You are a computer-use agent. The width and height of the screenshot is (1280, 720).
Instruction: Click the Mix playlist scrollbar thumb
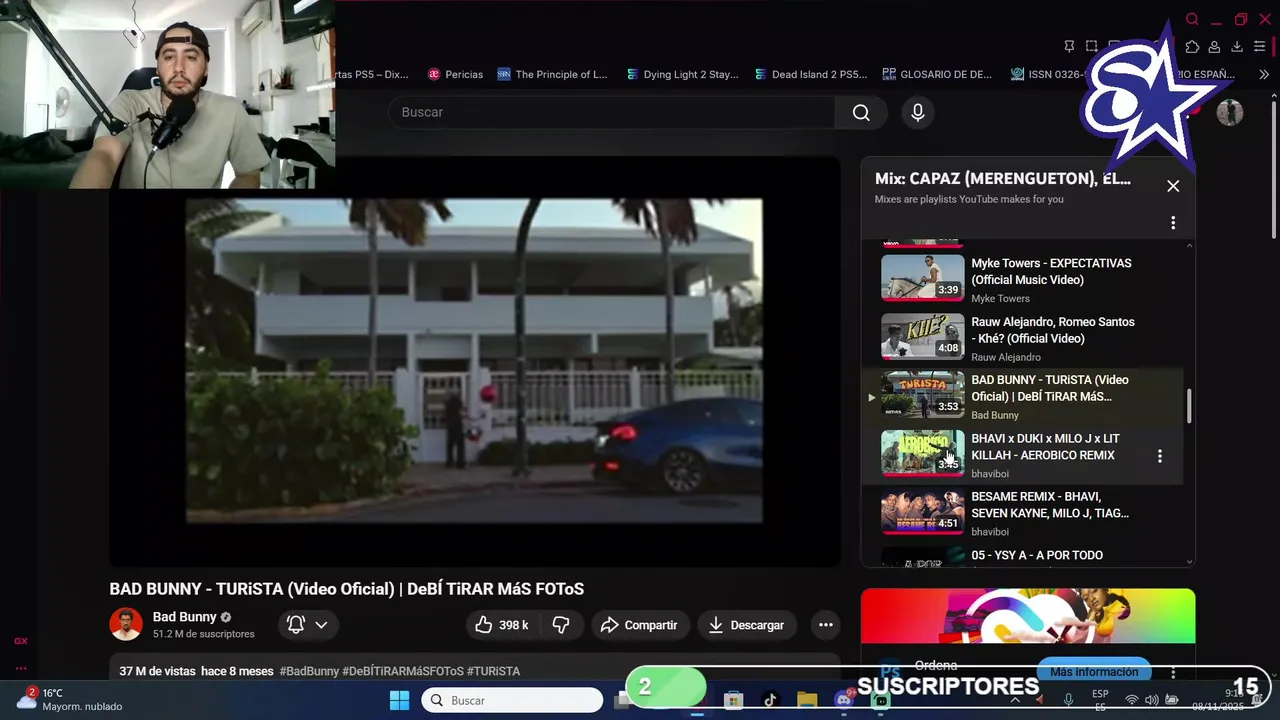click(1189, 406)
